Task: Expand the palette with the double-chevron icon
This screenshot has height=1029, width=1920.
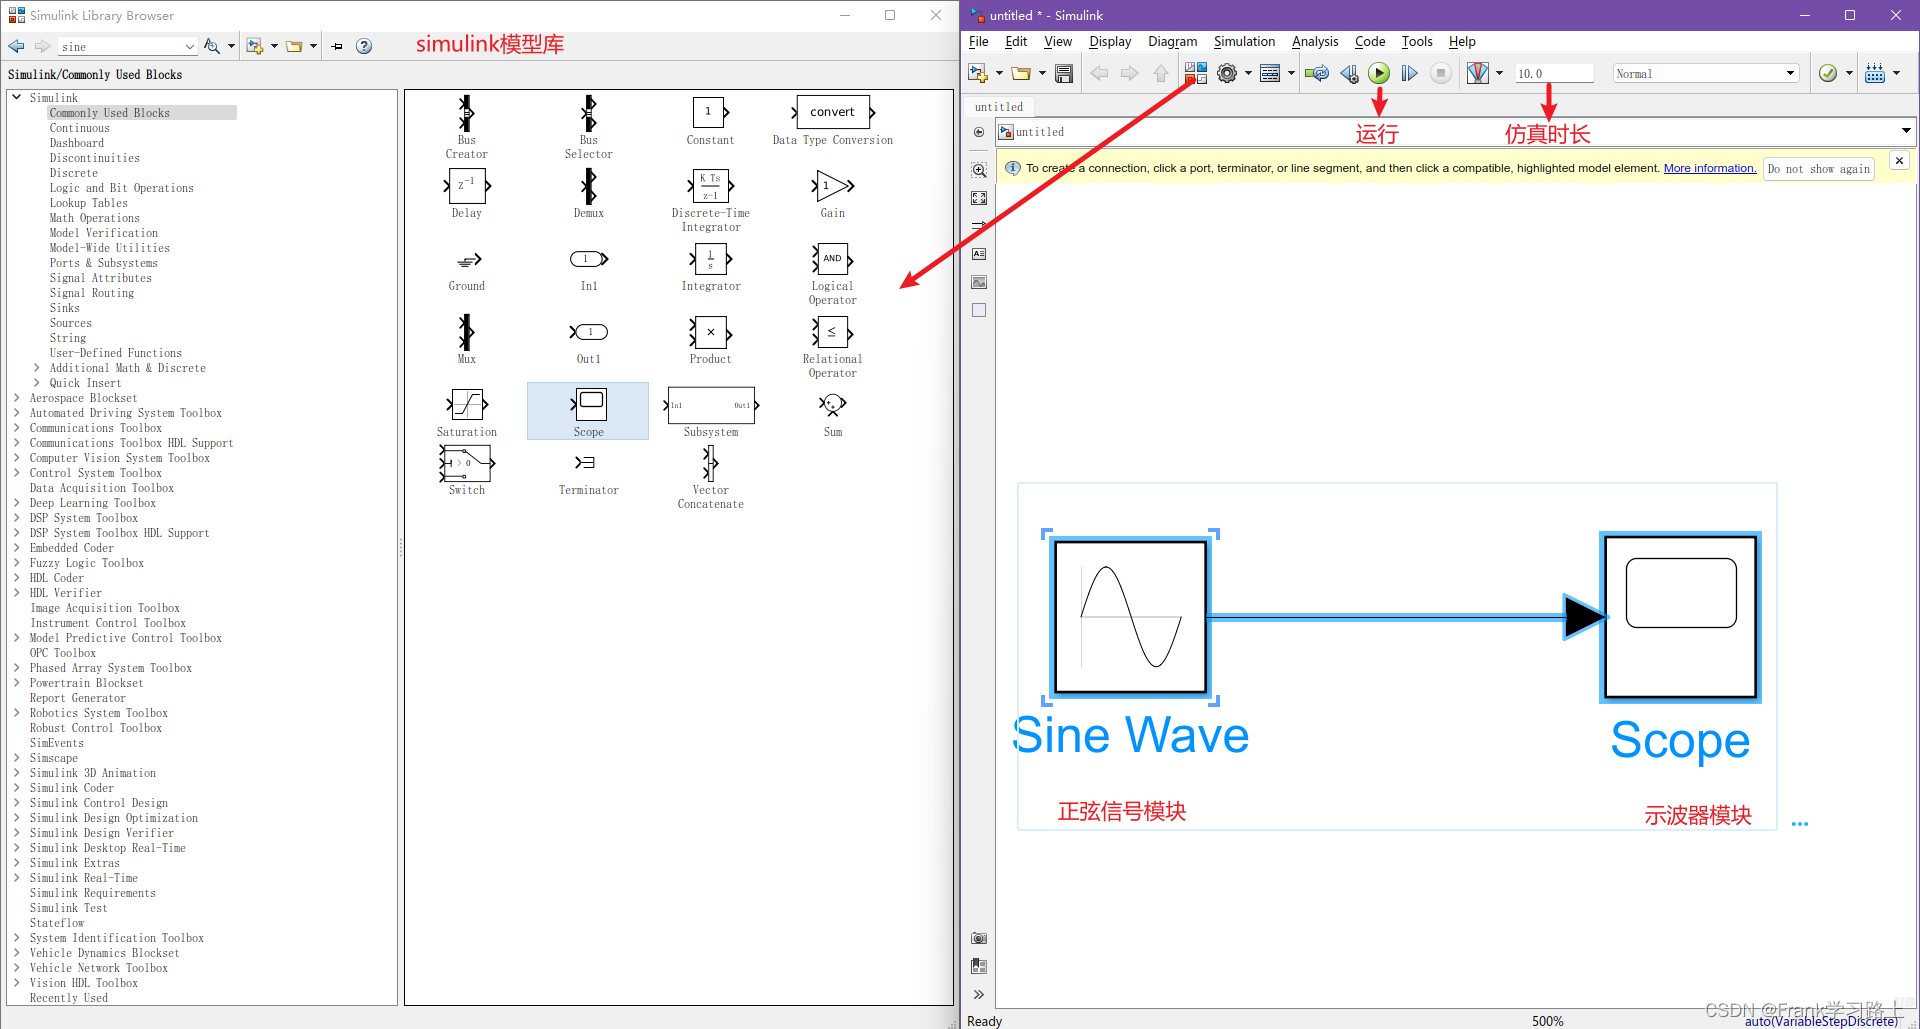Action: tap(979, 994)
